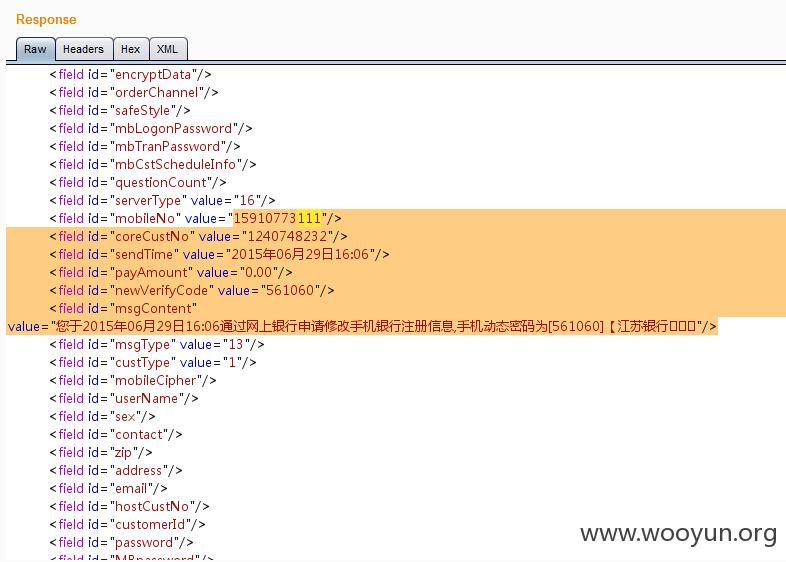Screen dimensions: 786x562
Task: Click the sex field line
Action: click(x=102, y=417)
